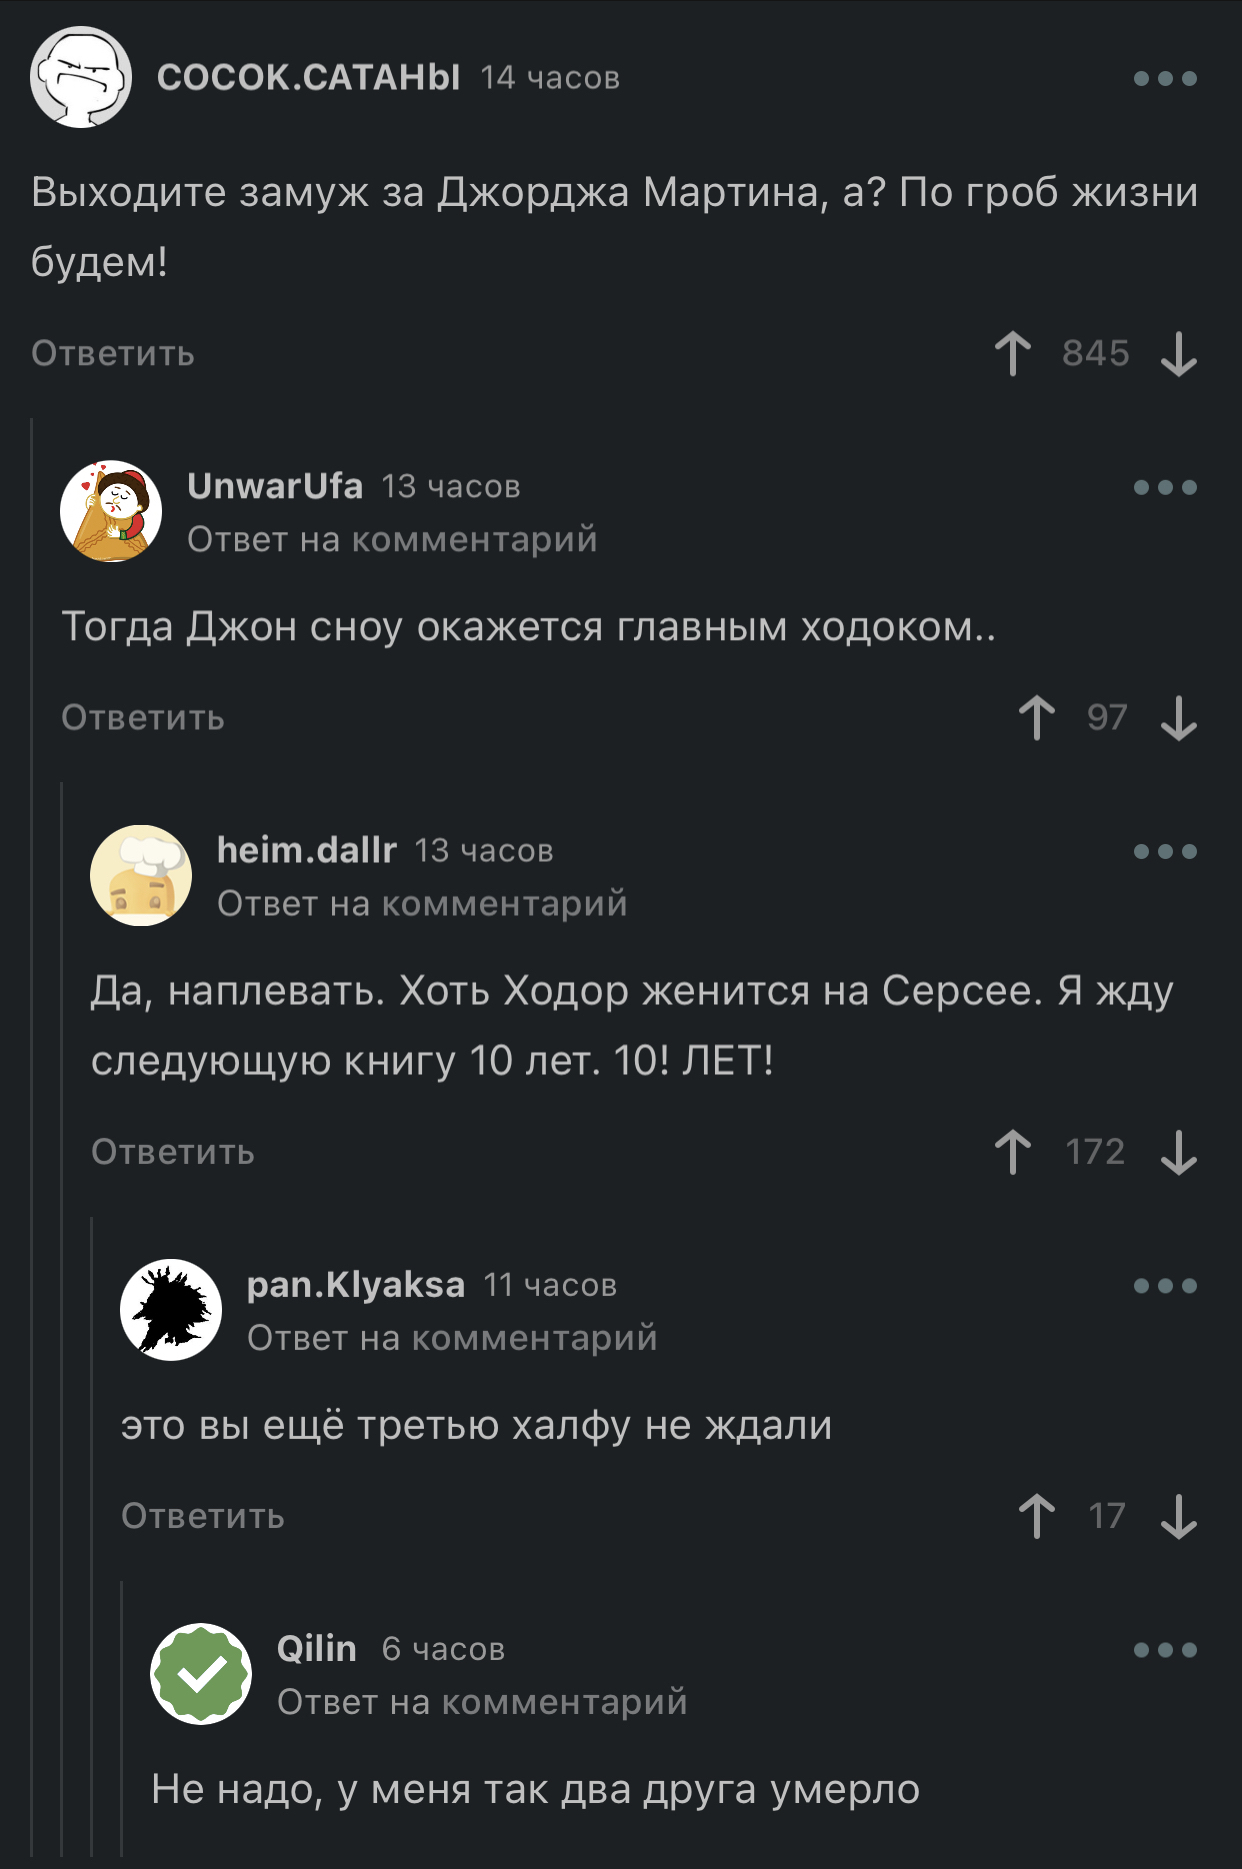
Task: Open three-dot menu on heim.dallr's comment
Action: pos(1165,851)
